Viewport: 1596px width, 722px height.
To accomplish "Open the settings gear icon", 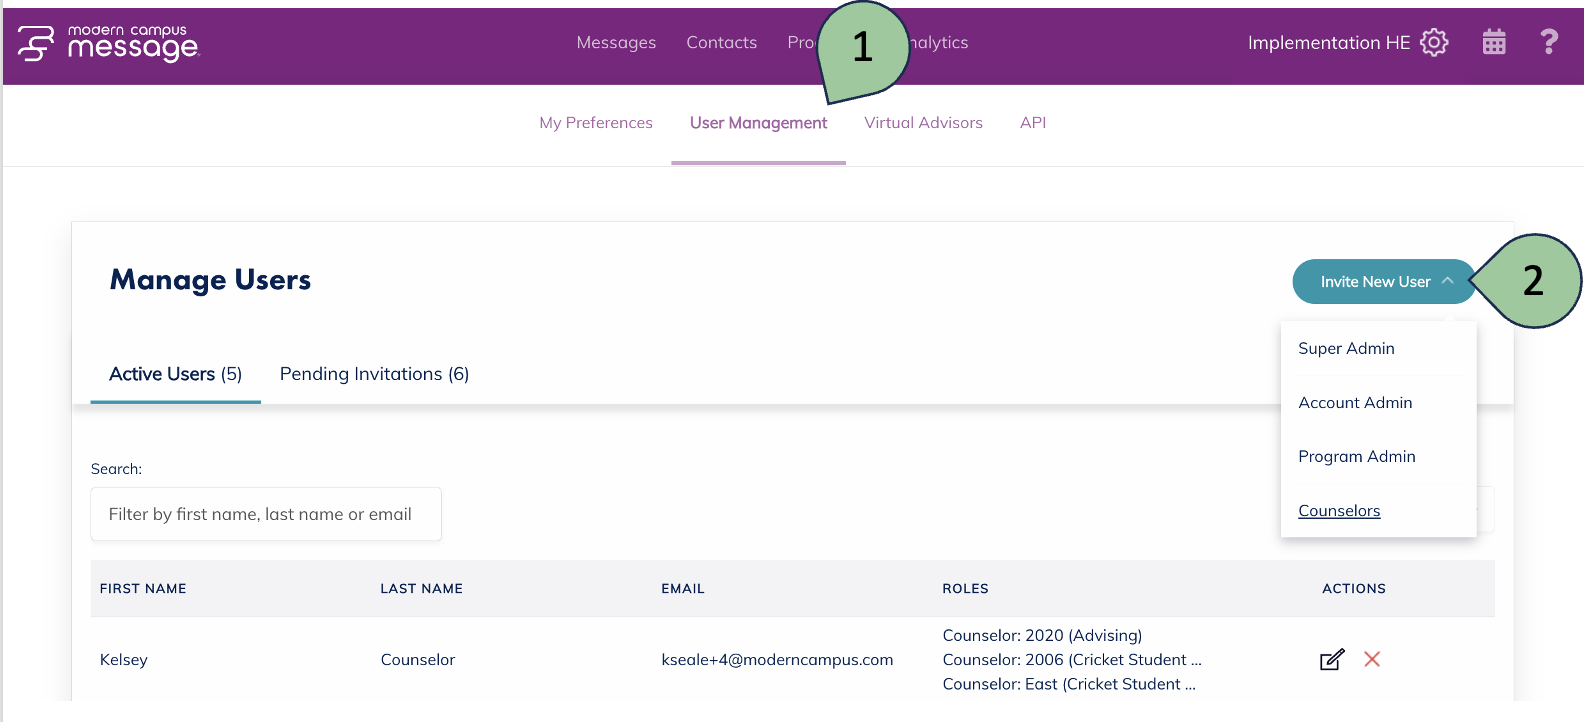I will pyautogui.click(x=1434, y=42).
